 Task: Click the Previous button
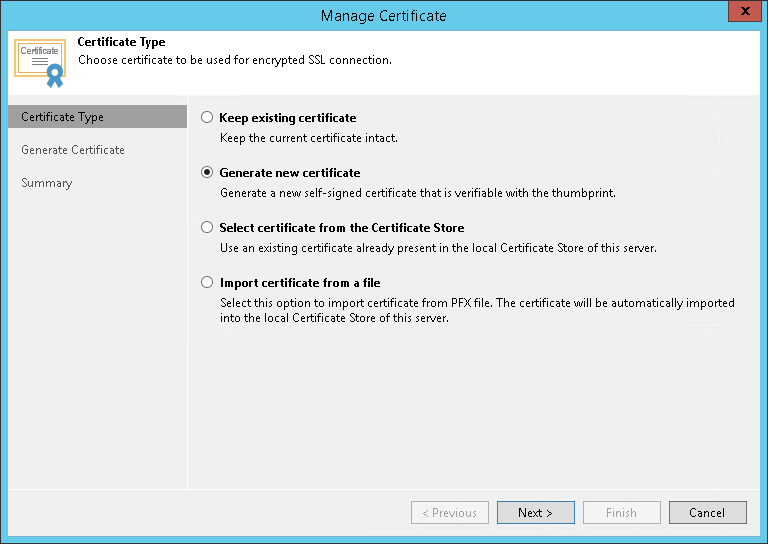[x=449, y=513]
